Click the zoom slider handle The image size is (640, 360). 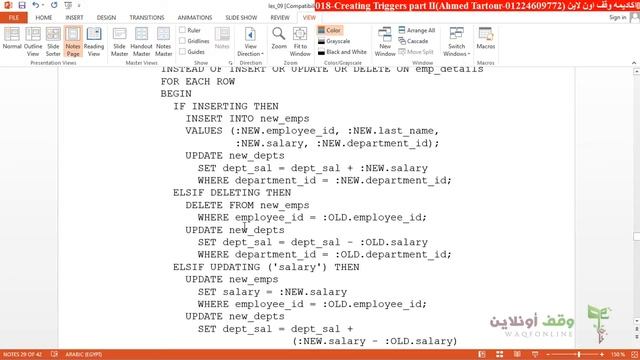point(579,354)
